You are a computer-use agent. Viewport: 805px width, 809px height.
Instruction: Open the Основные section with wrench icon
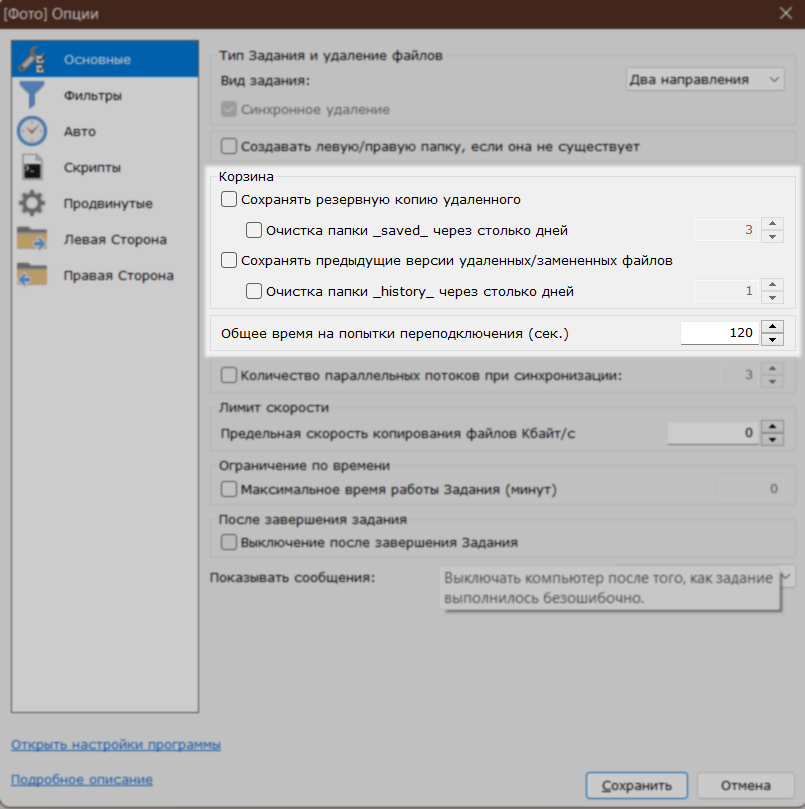(x=105, y=59)
